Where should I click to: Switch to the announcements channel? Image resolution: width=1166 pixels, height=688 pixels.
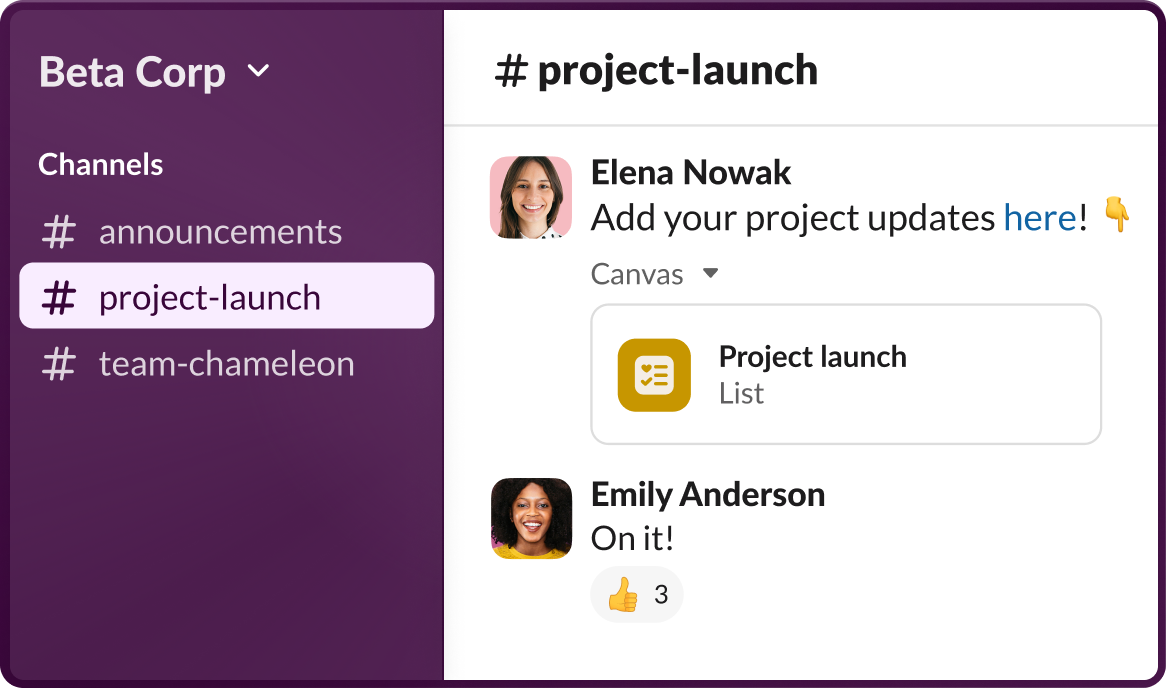220,232
